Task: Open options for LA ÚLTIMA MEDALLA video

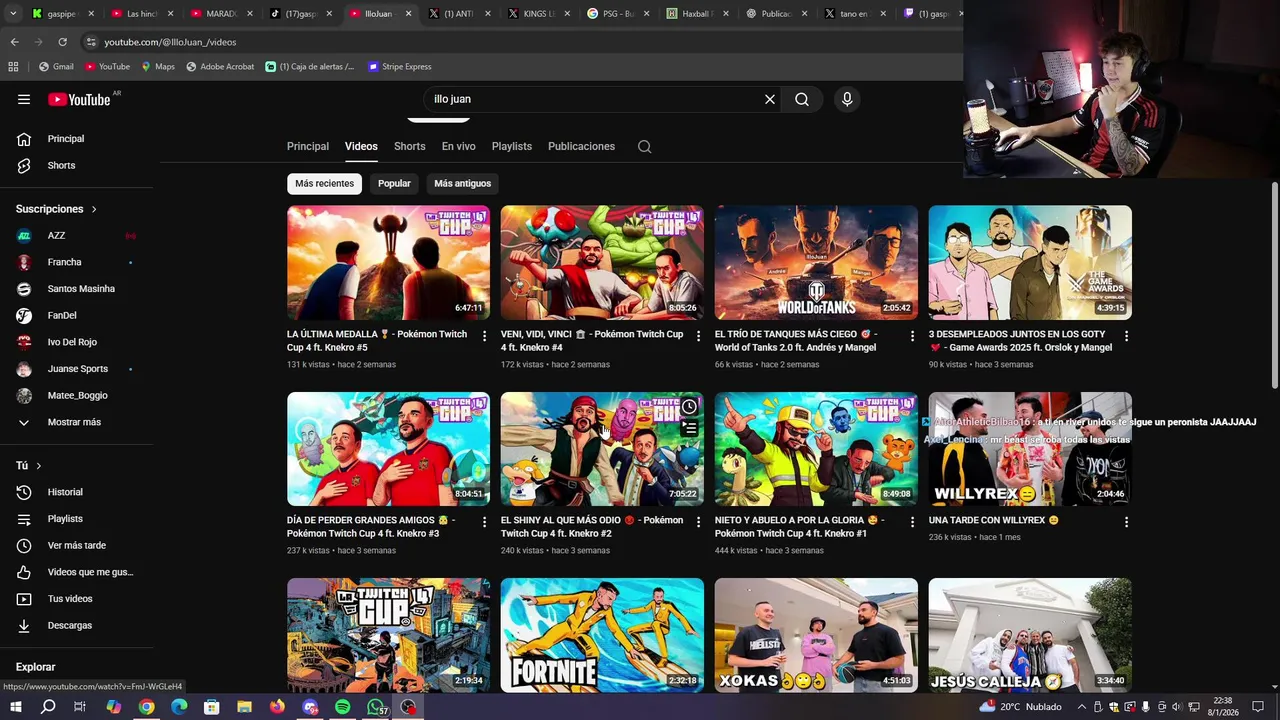Action: 485,336
